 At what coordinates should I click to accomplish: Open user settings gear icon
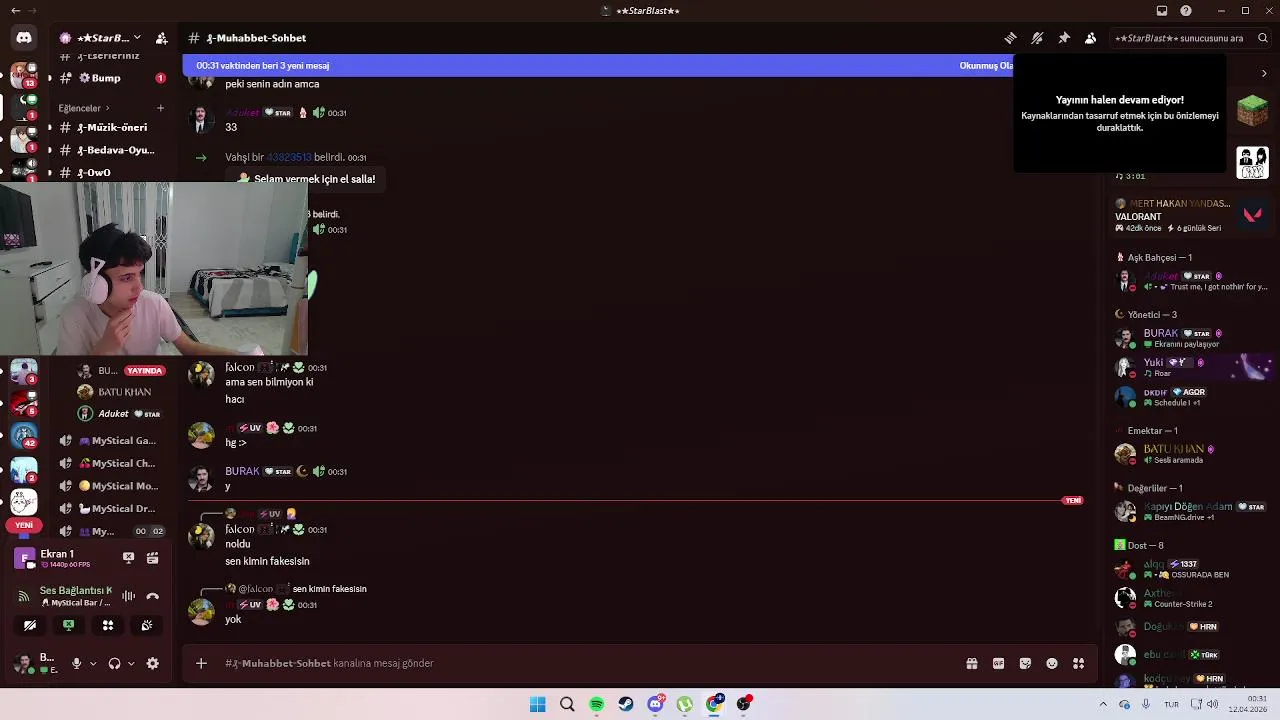[x=153, y=663]
